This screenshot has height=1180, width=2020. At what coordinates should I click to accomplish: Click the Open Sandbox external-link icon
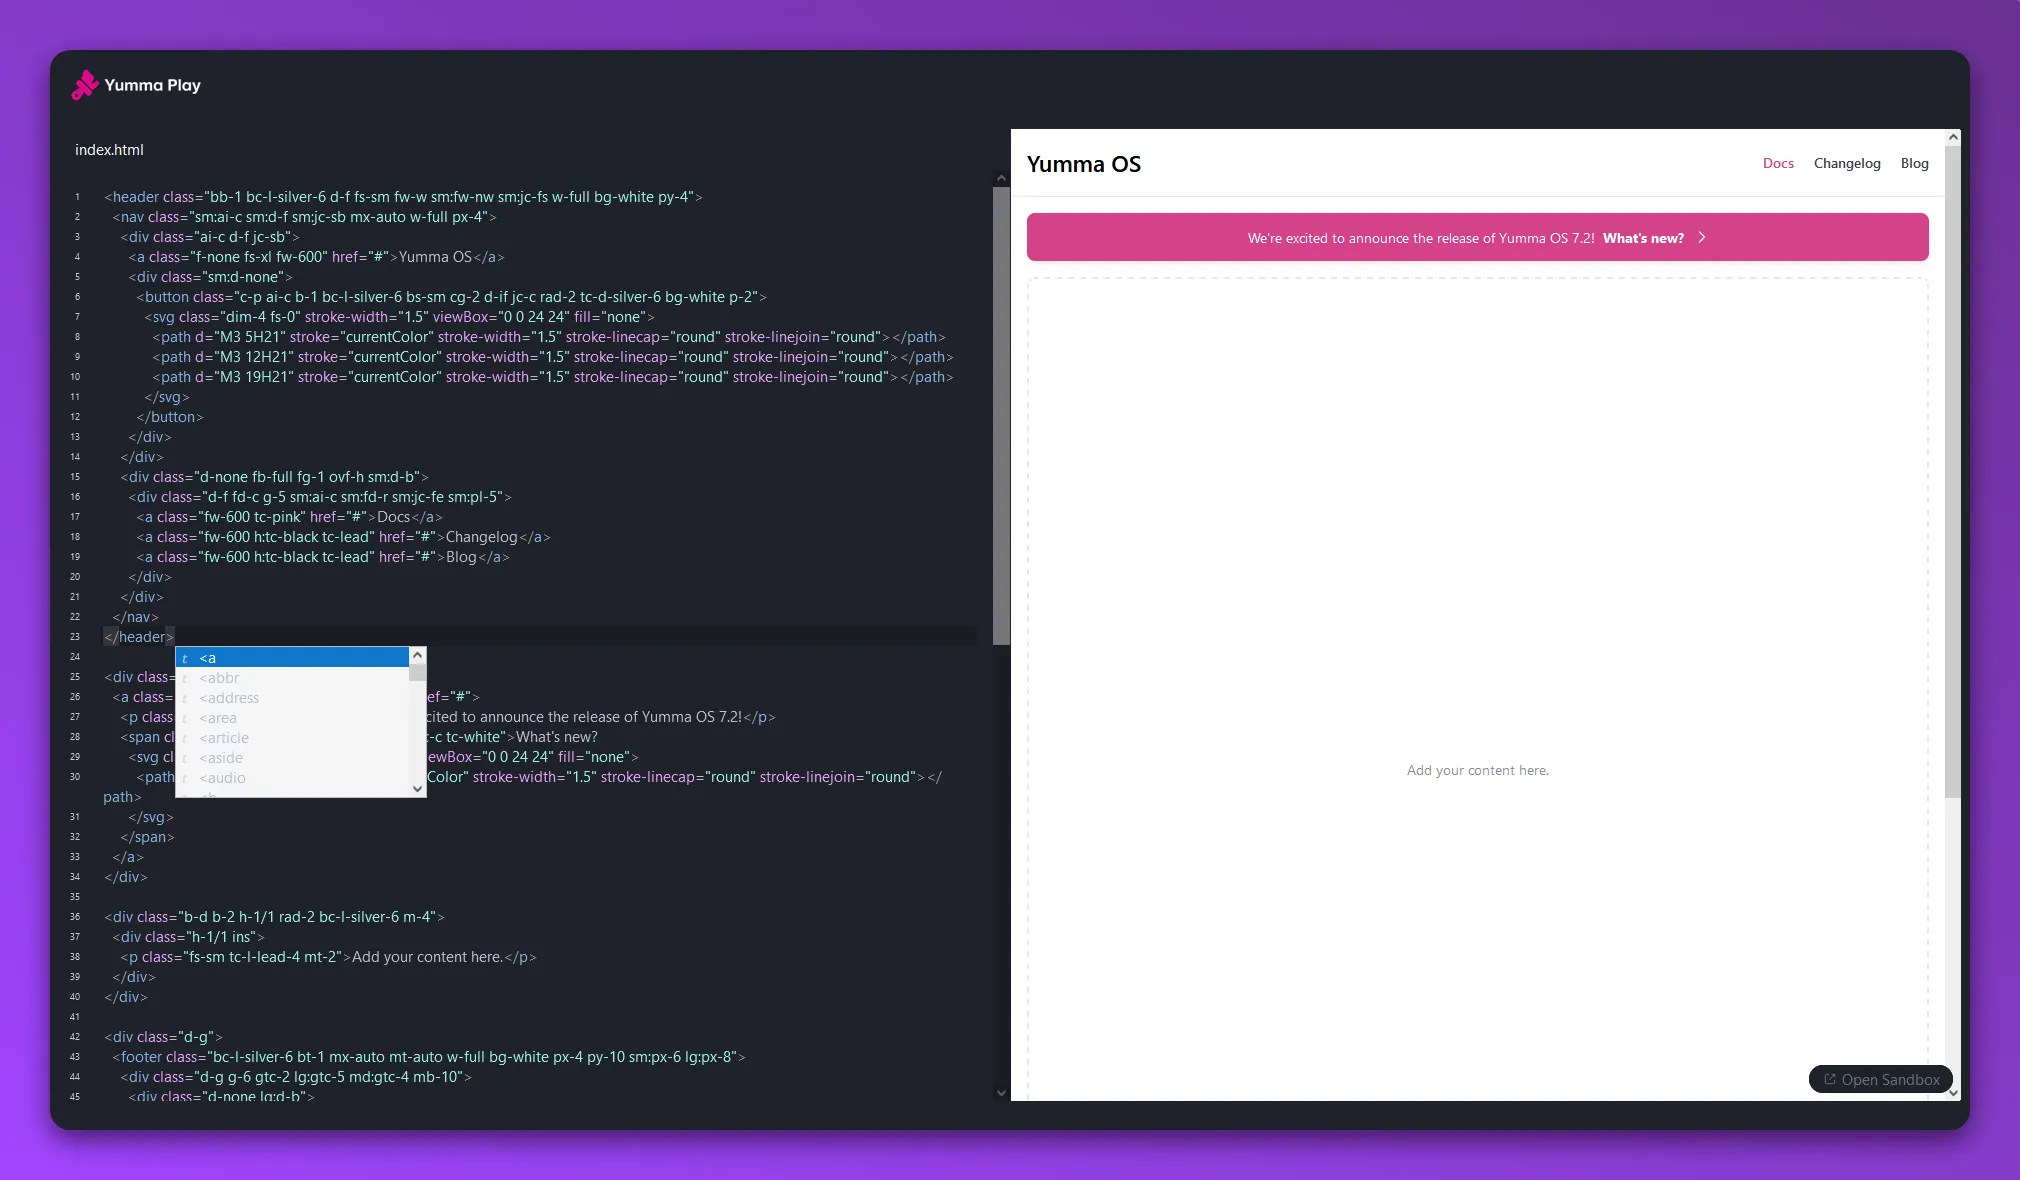(1830, 1079)
